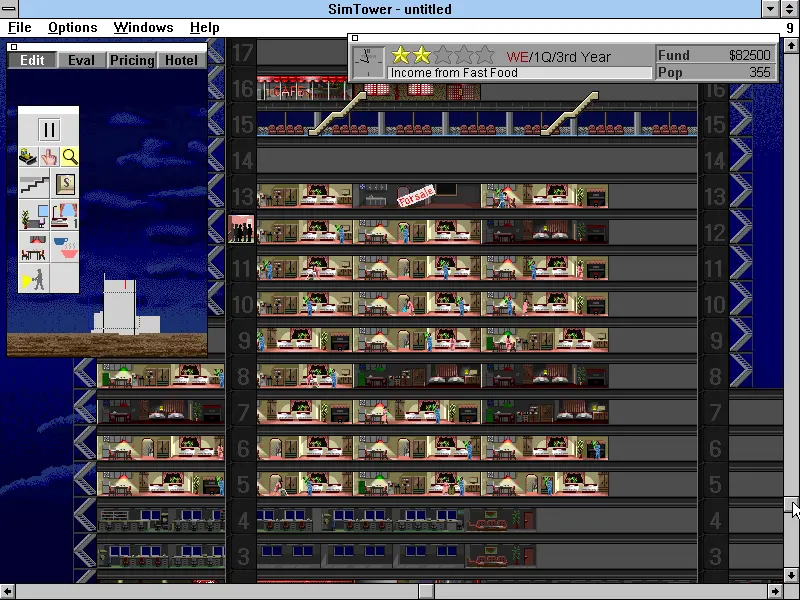
Task: Click the For Sale sign on floor 13
Action: (x=414, y=196)
